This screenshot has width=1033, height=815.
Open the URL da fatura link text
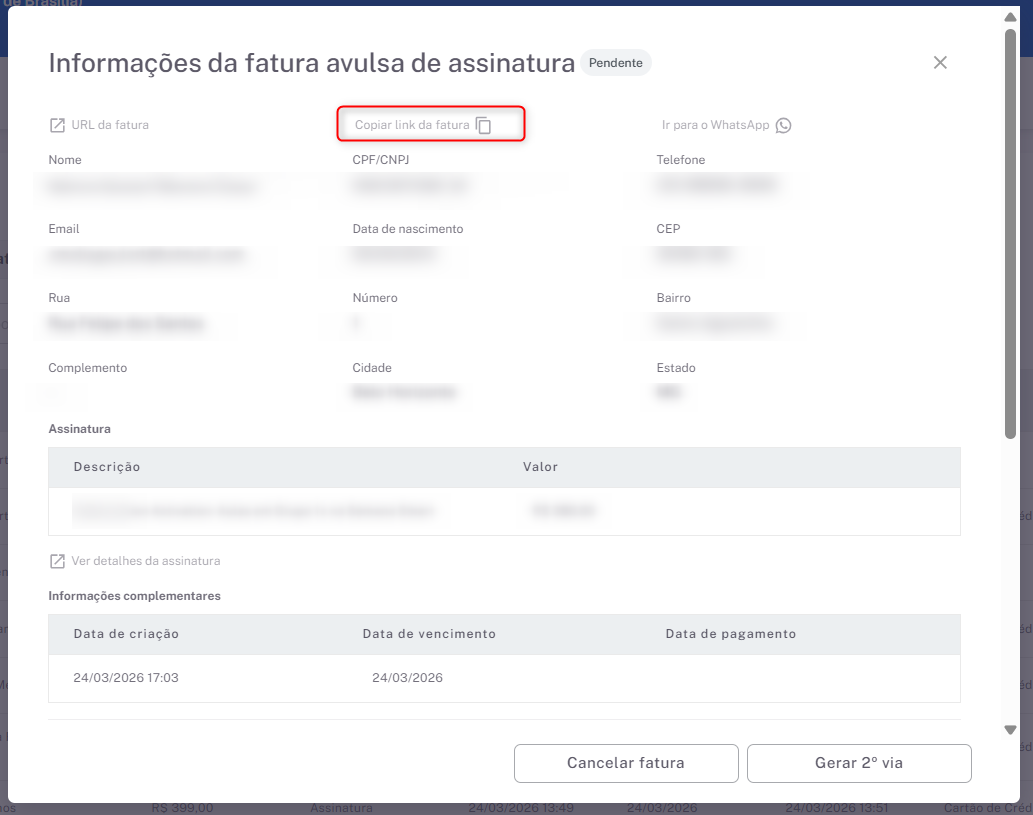[110, 126]
